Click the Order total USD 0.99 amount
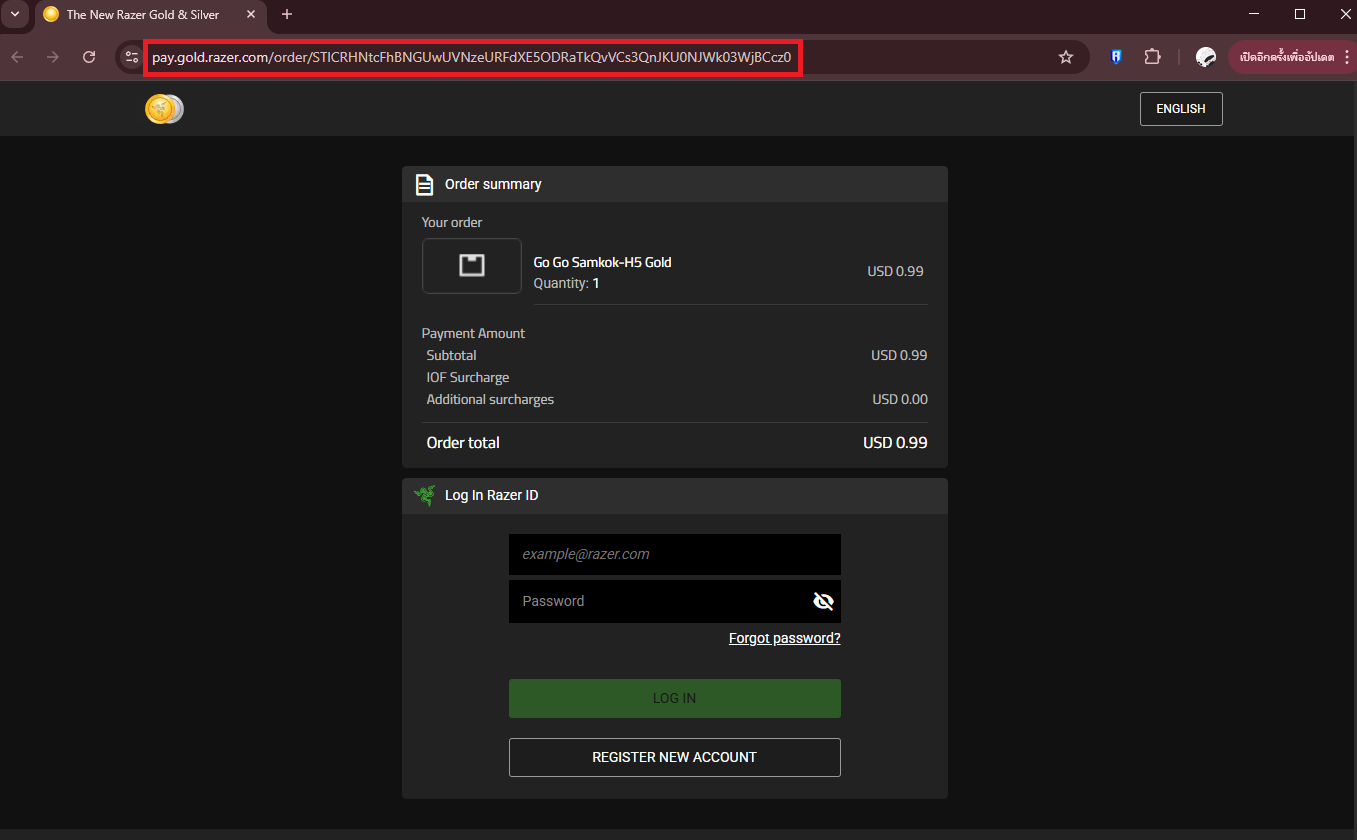Screen dimensions: 1357x840 tap(895, 442)
